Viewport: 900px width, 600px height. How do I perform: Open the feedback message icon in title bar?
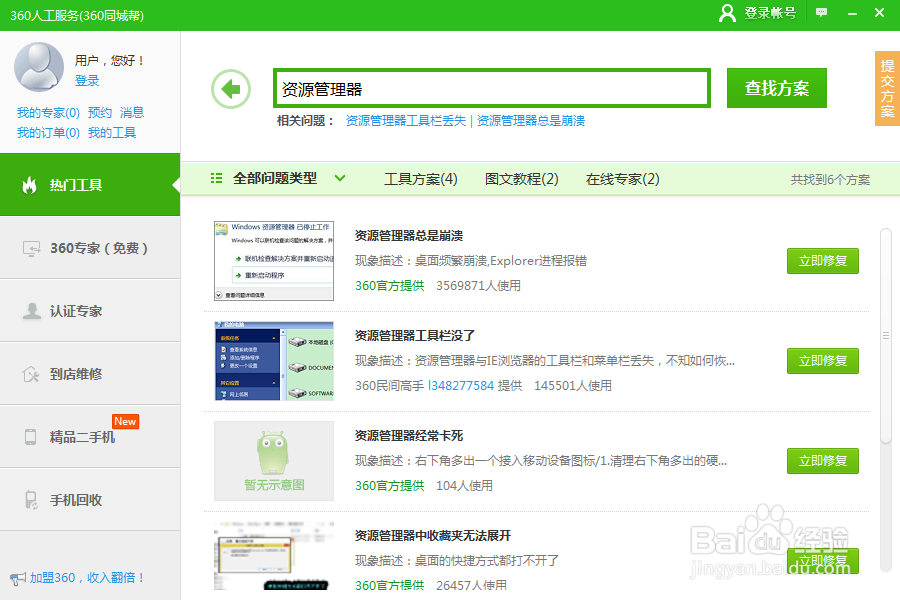pyautogui.click(x=822, y=12)
